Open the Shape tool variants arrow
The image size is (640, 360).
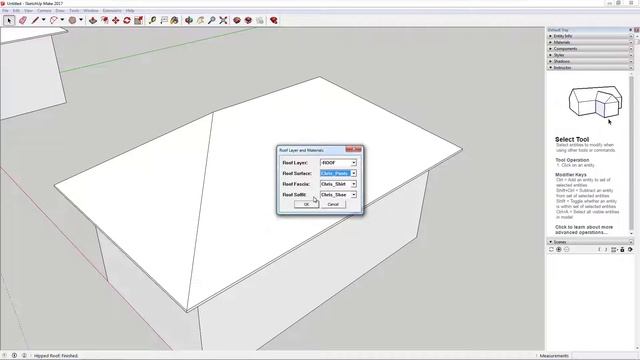pos(81,20)
